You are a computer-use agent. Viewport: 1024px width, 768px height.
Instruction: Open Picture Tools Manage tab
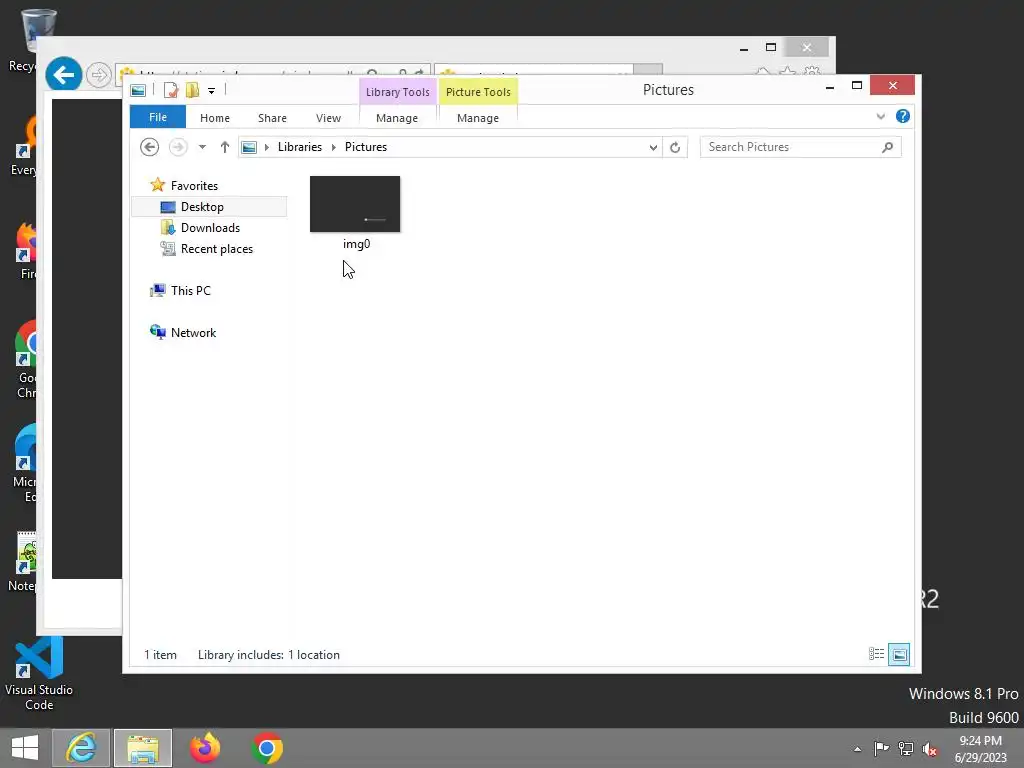click(478, 118)
